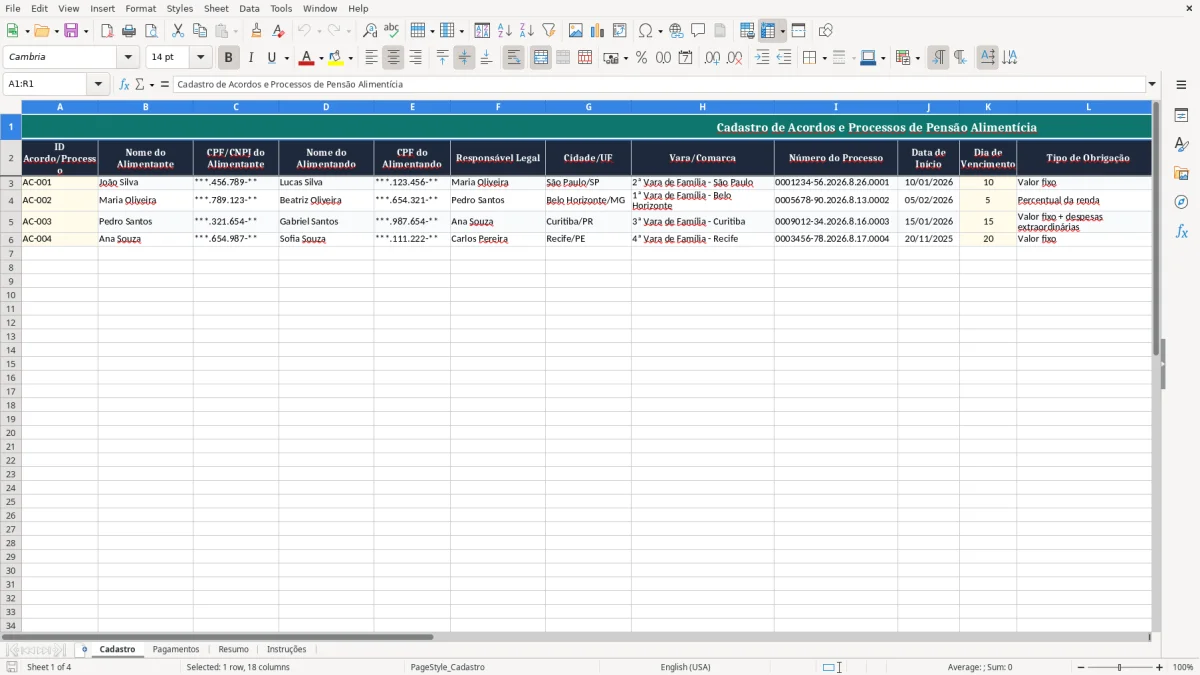Expand the formula bar

[x=1153, y=84]
